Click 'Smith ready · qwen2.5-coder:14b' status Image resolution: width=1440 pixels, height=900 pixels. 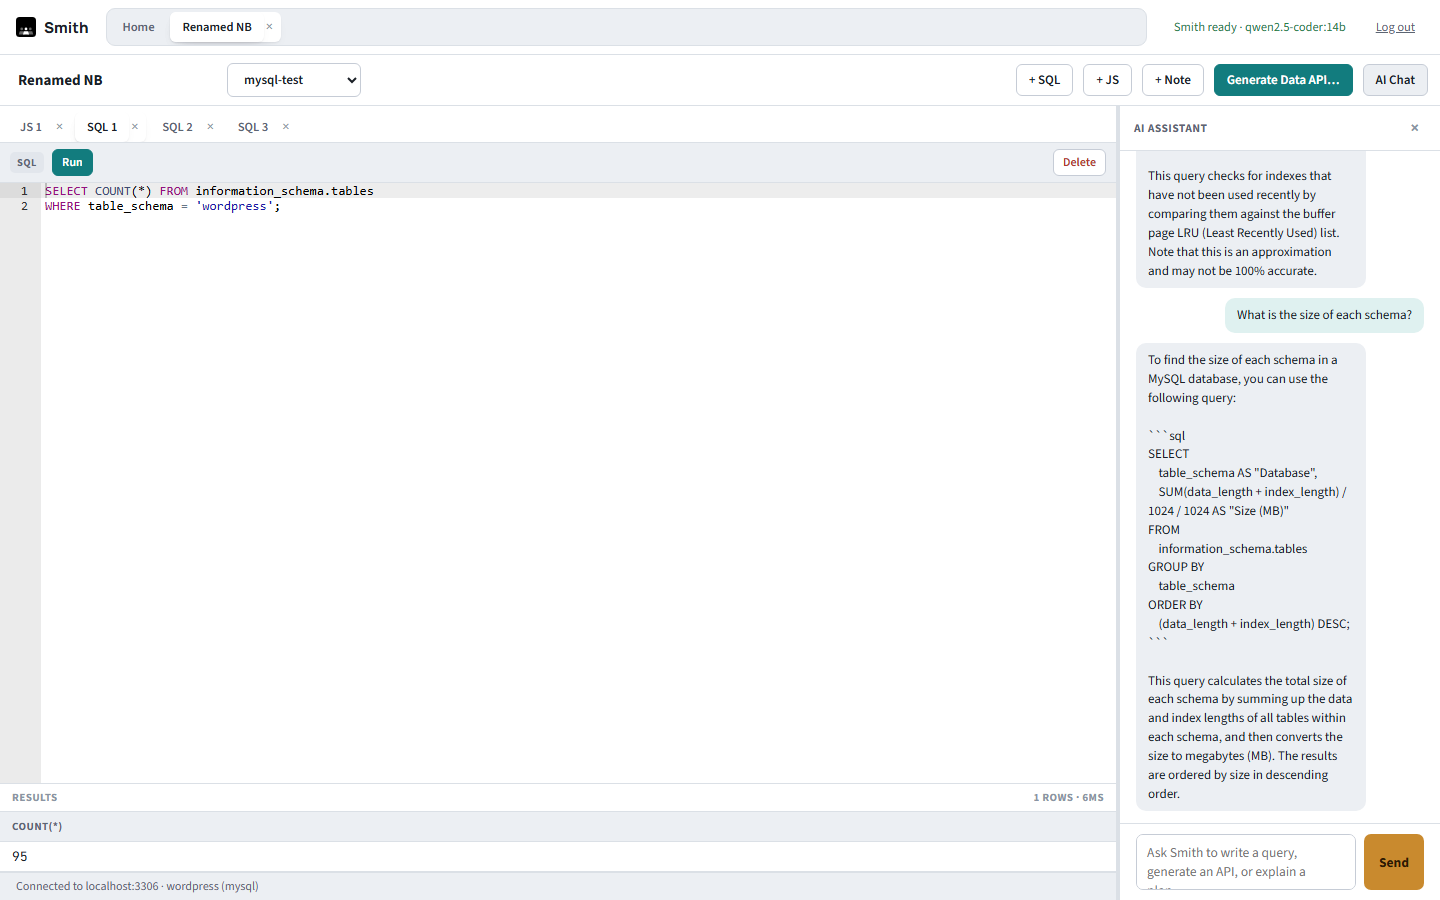point(1259,27)
